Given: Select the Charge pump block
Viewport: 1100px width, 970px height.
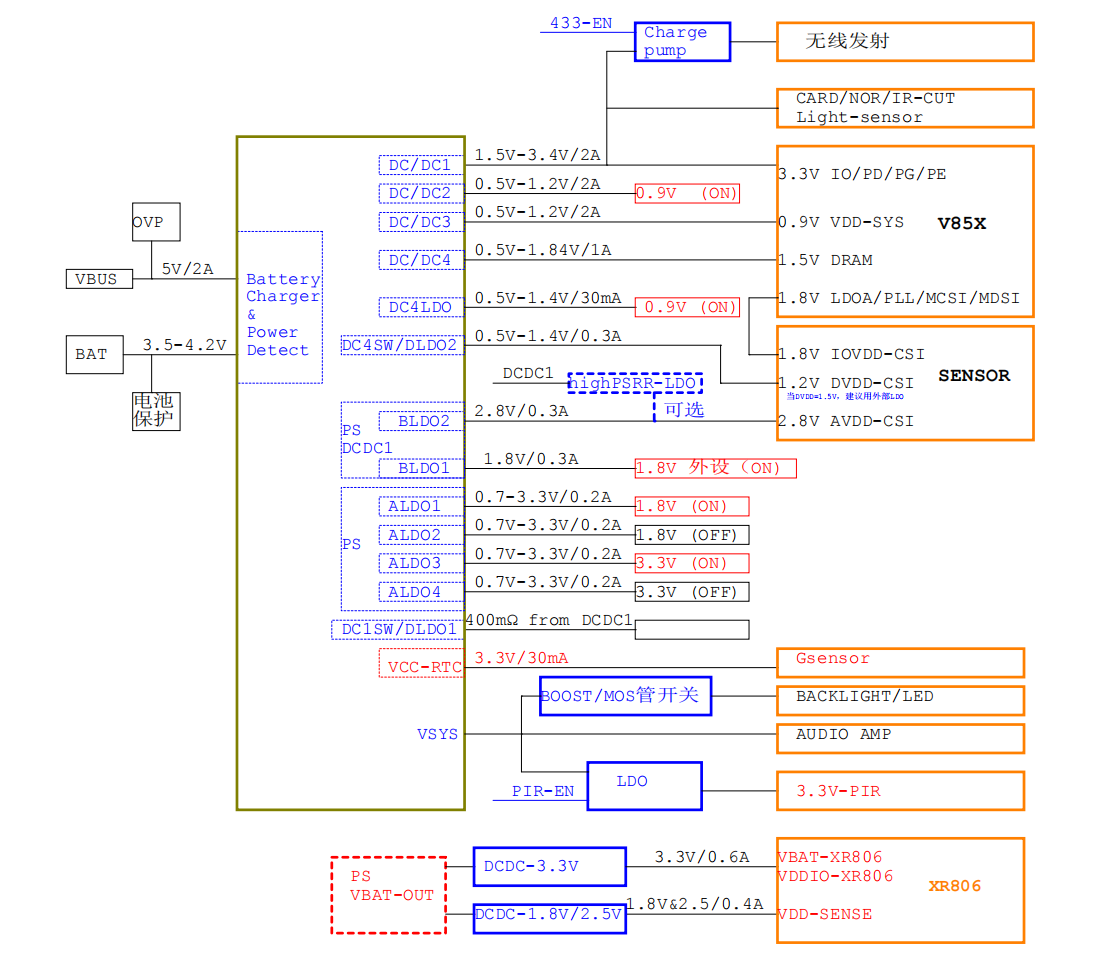Looking at the screenshot, I should click(681, 42).
